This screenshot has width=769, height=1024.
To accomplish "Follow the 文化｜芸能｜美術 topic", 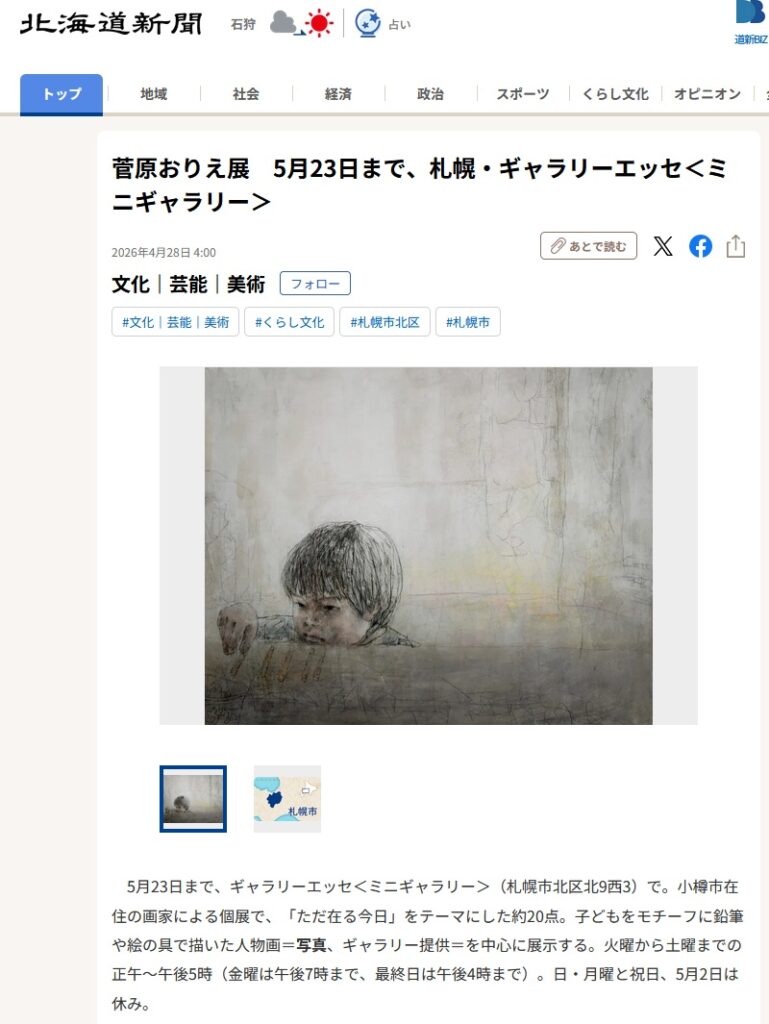I will [315, 283].
